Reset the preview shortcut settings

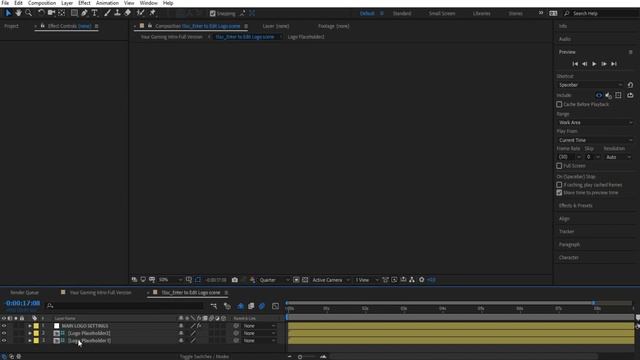[630, 85]
